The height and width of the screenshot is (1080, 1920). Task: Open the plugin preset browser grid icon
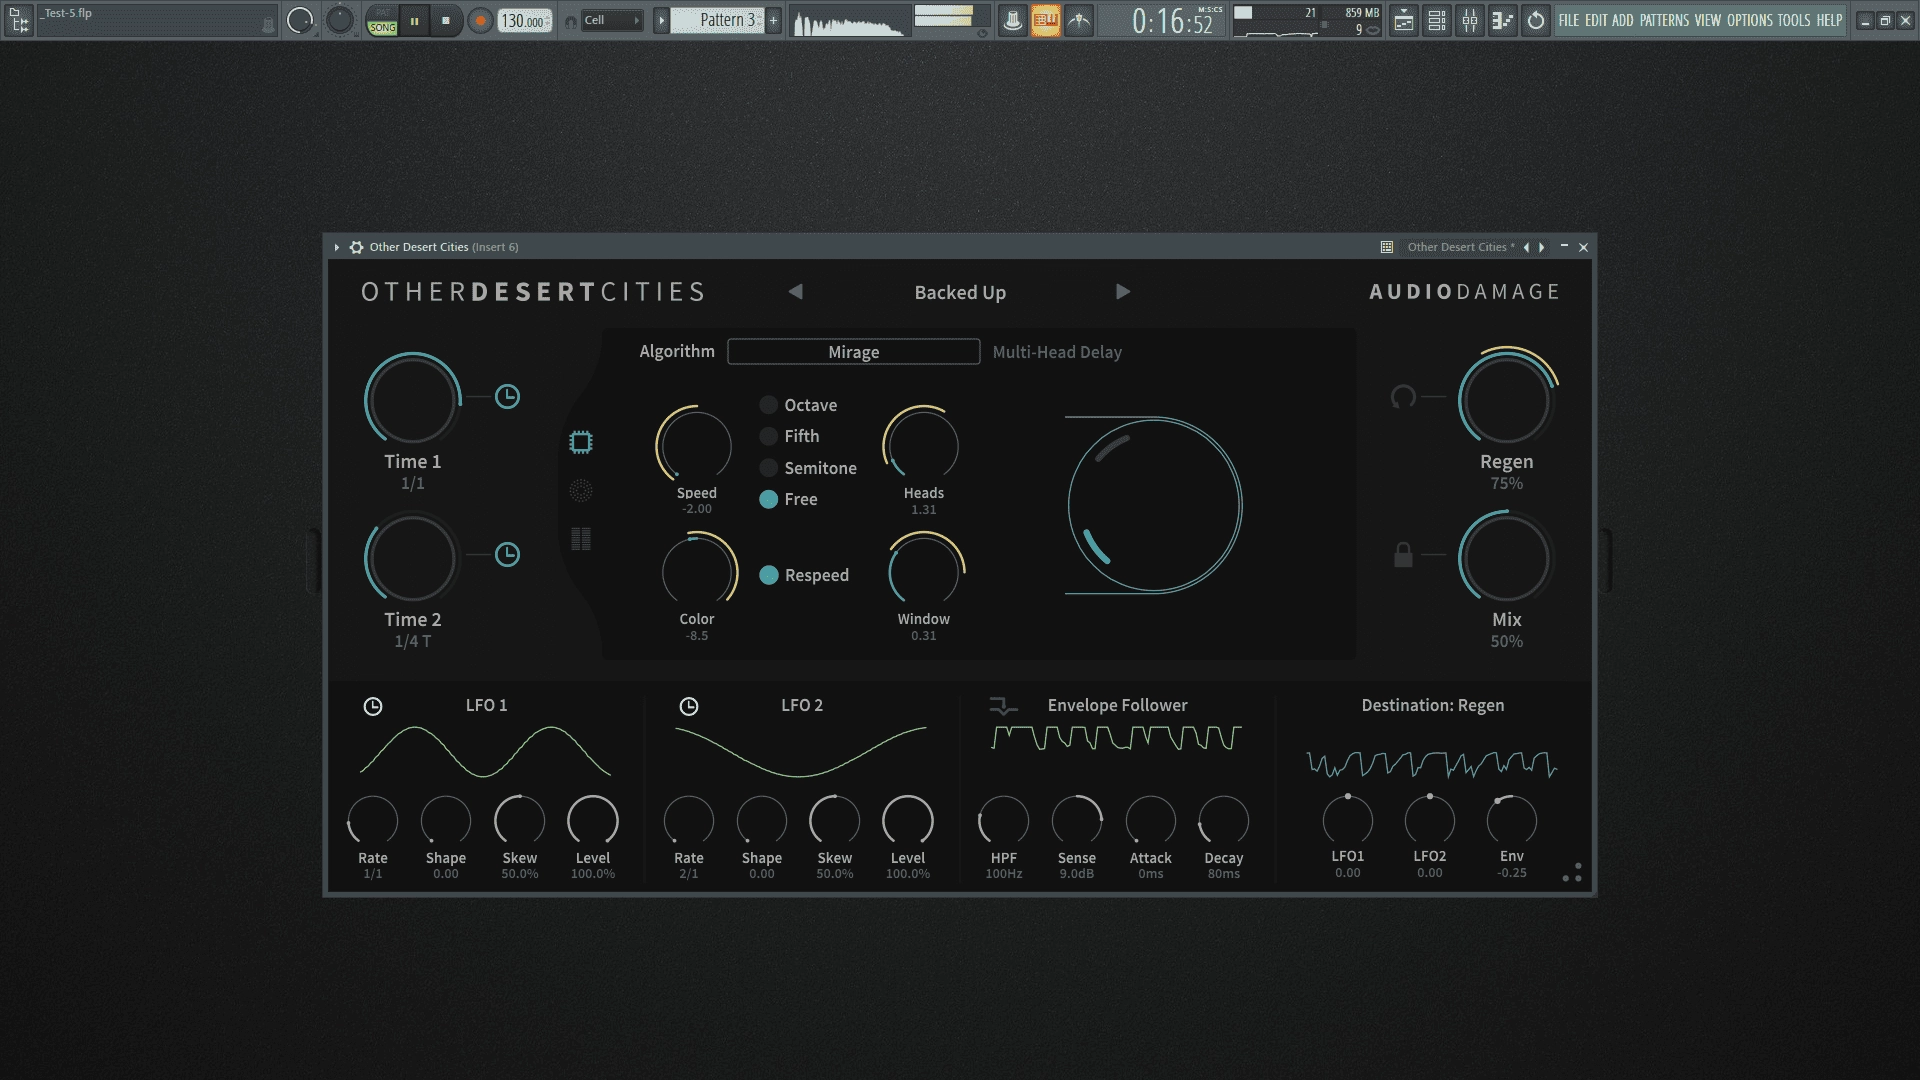coord(1387,247)
